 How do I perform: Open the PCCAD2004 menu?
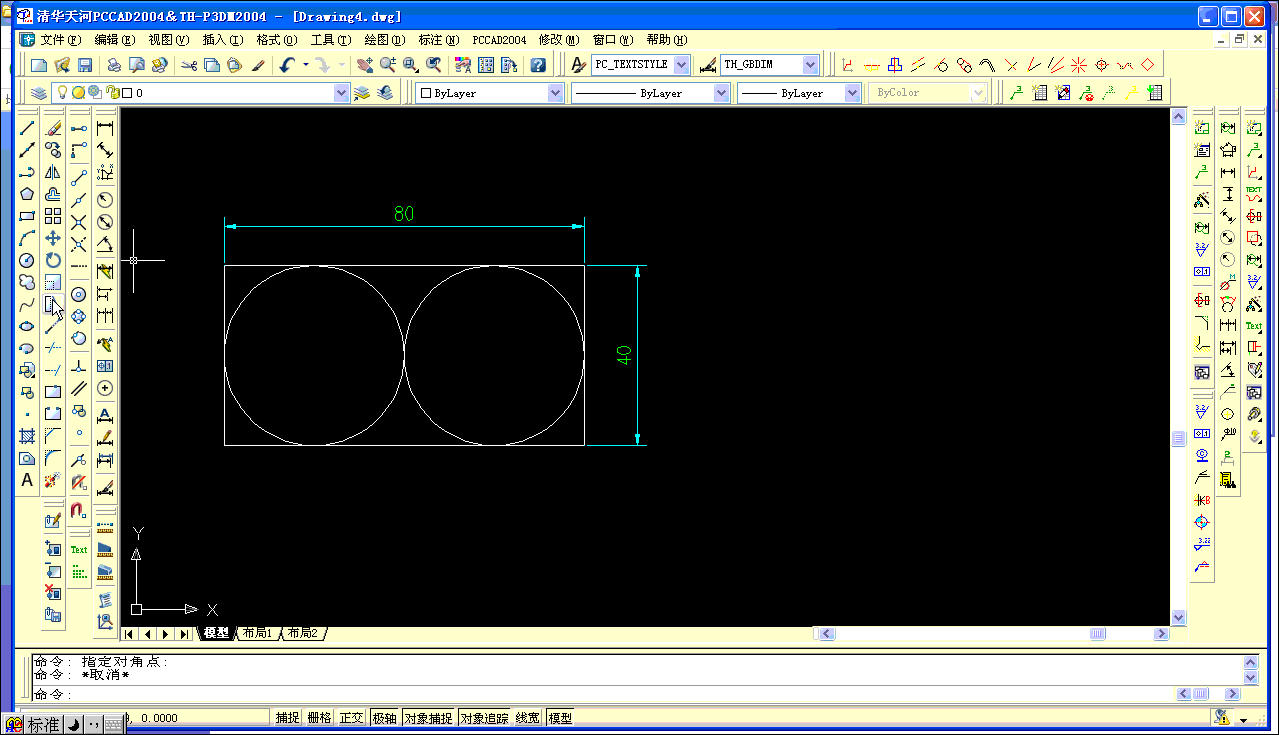[x=499, y=40]
